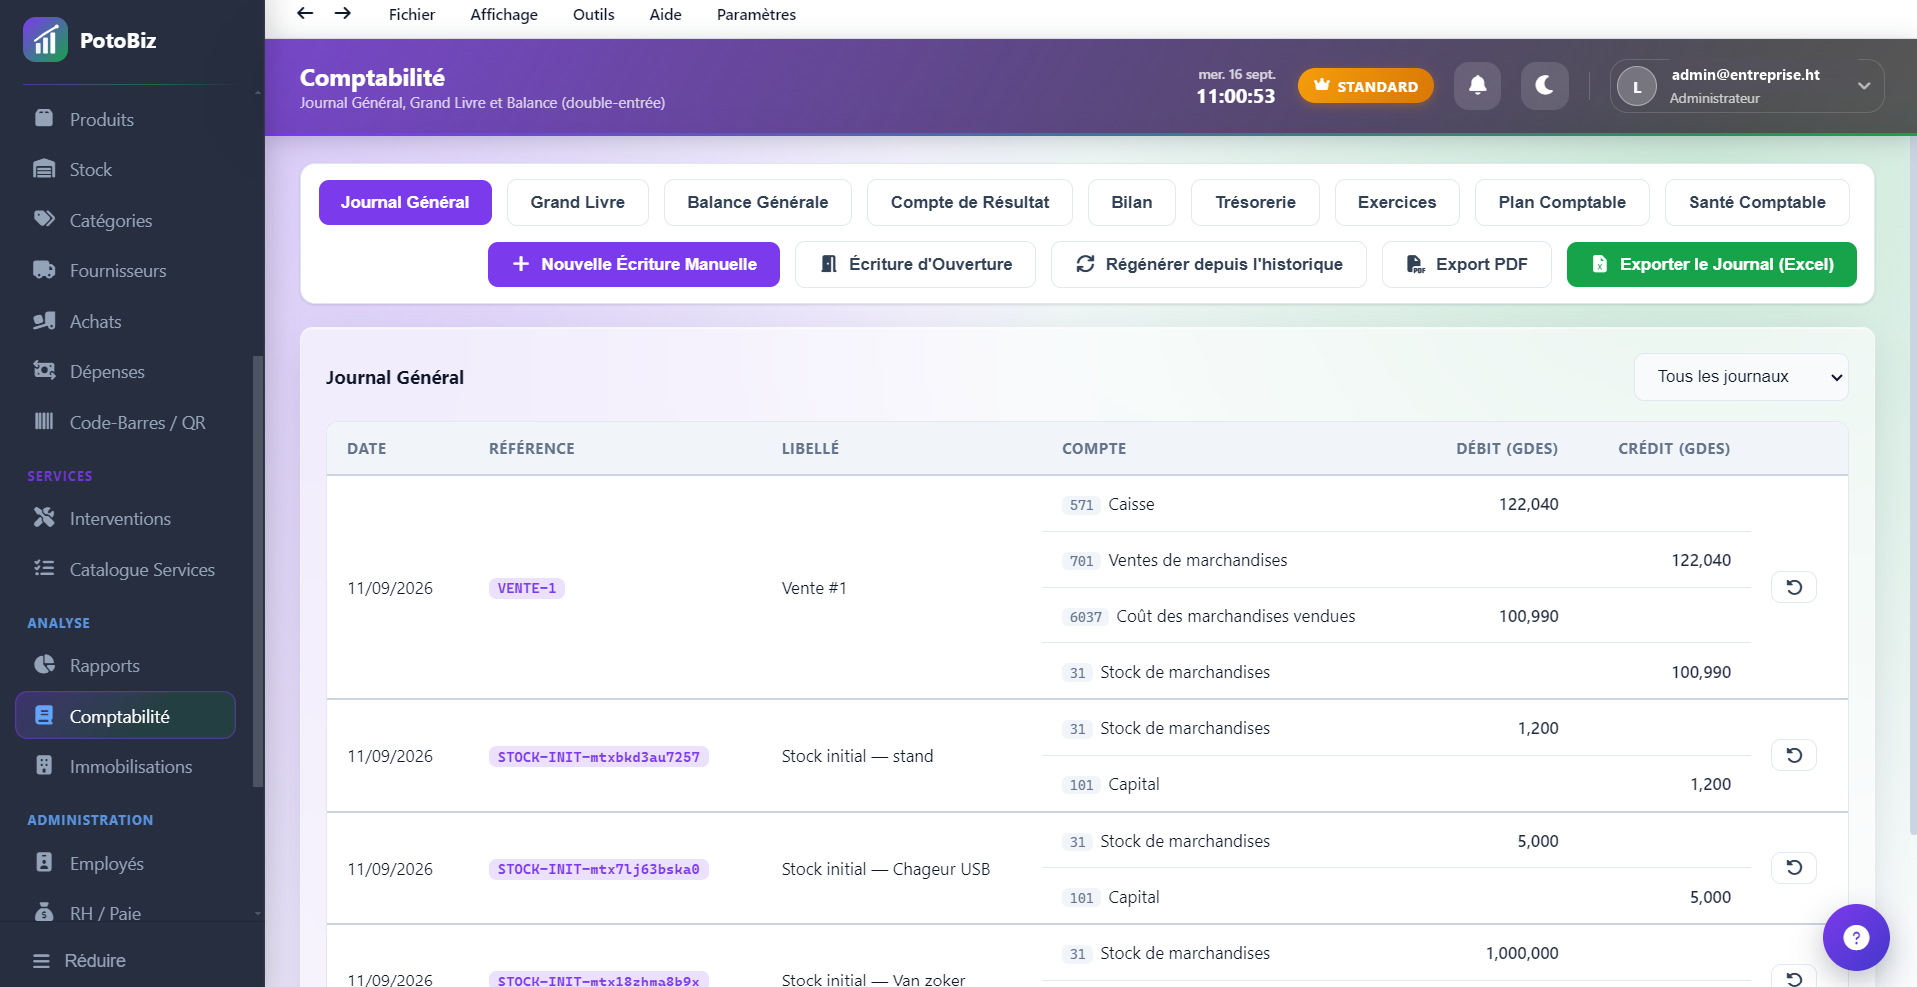
Task: Click the notification bell icon
Action: [1477, 86]
